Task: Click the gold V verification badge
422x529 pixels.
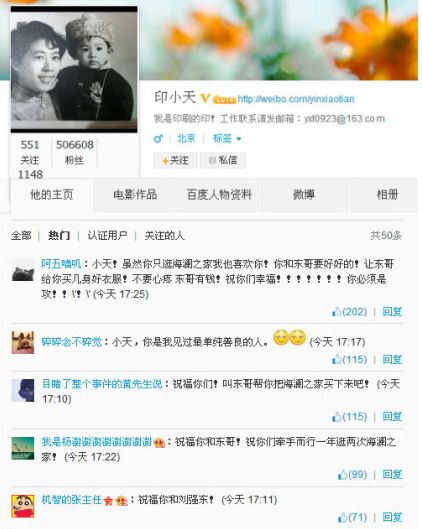Action: coord(205,99)
